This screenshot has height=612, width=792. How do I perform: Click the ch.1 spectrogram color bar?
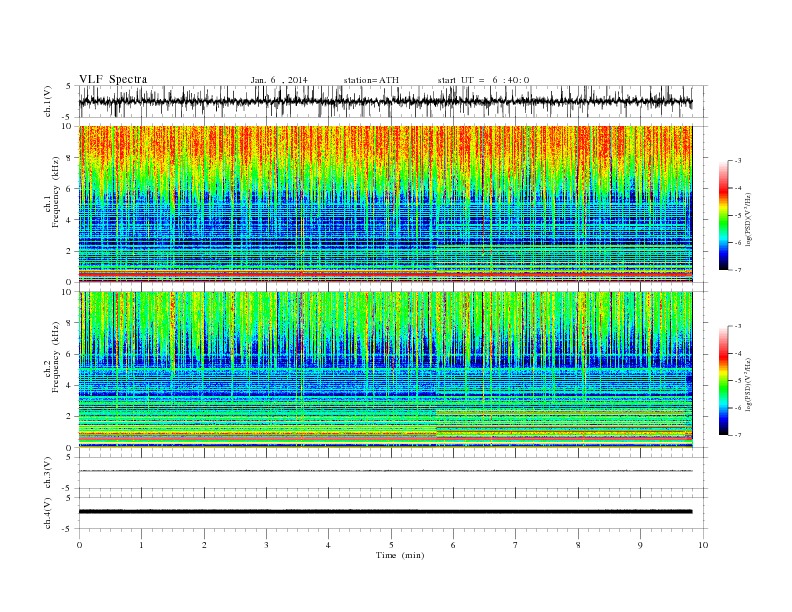click(x=723, y=216)
